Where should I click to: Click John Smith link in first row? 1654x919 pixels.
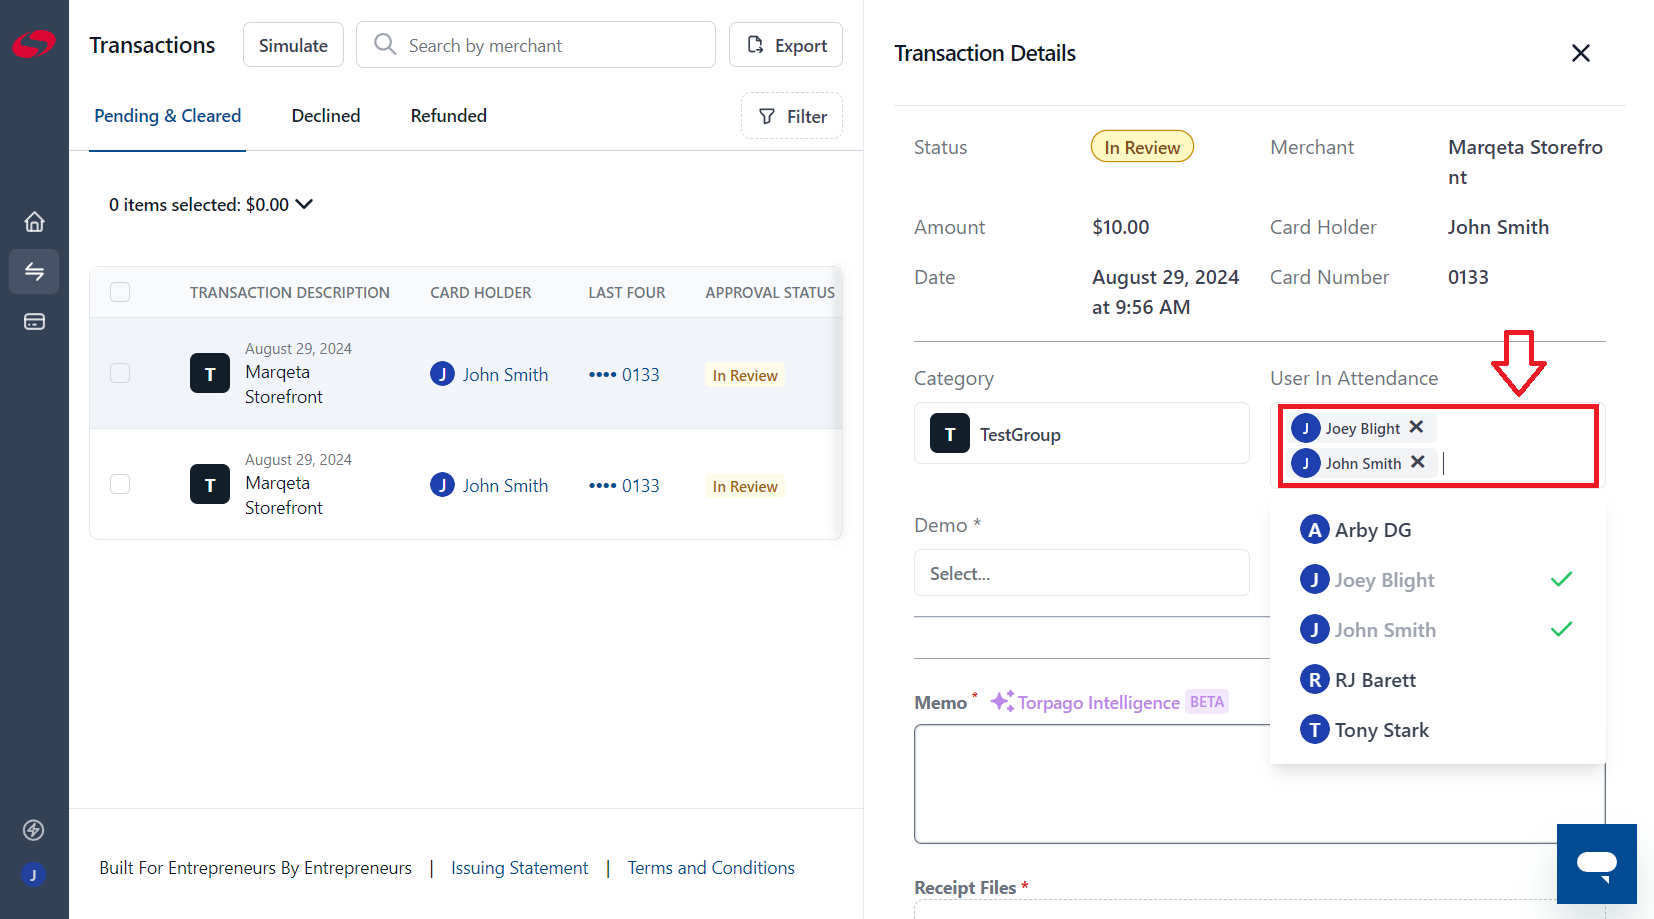point(505,374)
